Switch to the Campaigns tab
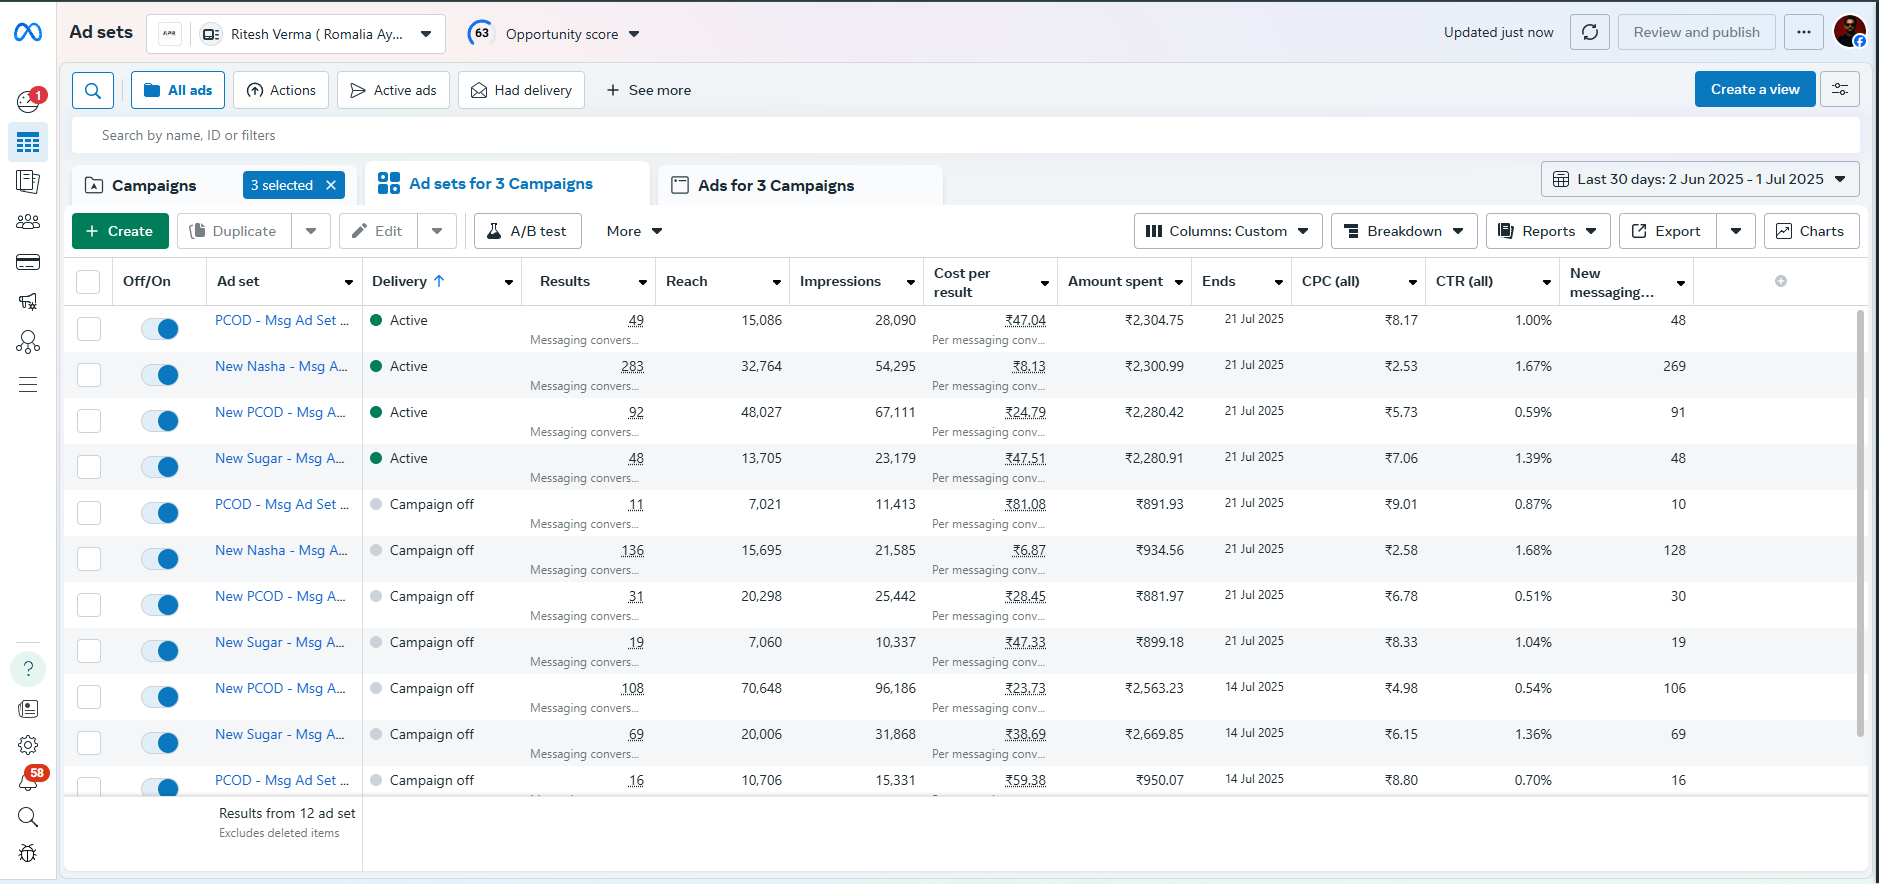 click(x=154, y=185)
